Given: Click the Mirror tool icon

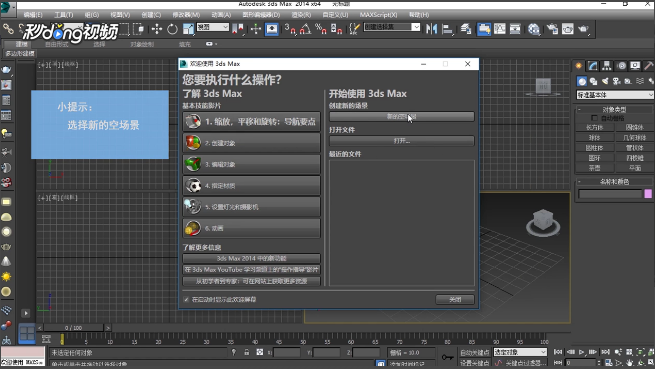Looking at the screenshot, I should [432, 29].
